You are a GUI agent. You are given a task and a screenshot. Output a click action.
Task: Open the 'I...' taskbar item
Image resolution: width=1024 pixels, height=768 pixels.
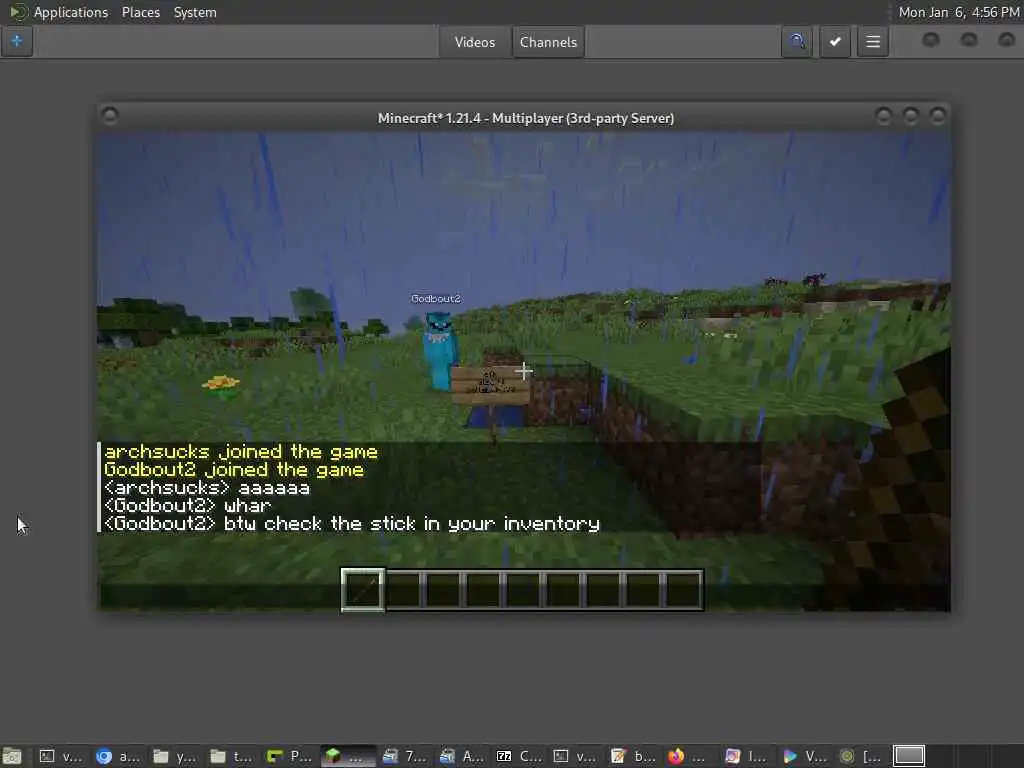point(746,756)
